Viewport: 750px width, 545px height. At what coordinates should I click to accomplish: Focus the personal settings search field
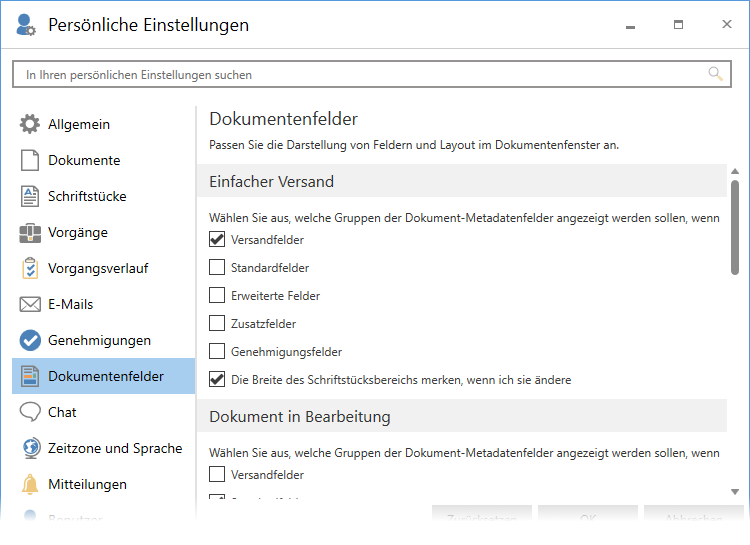(372, 74)
